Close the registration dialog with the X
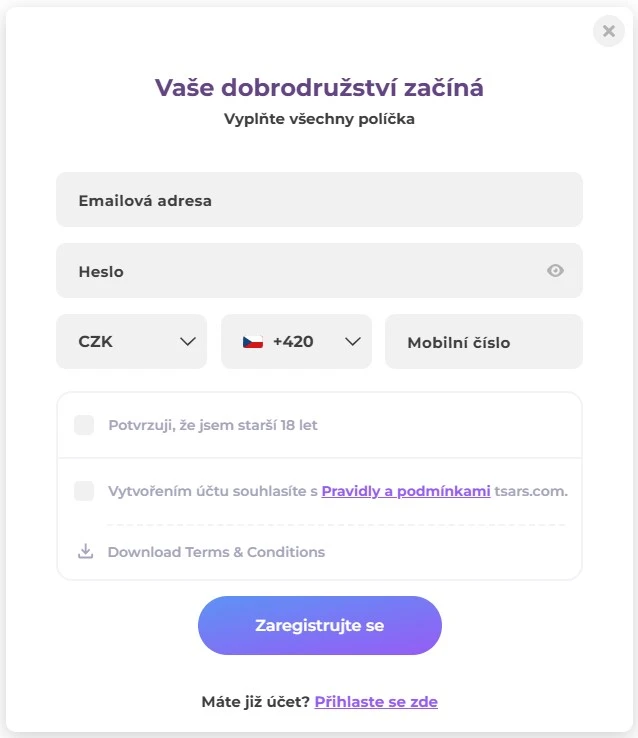 [x=608, y=31]
